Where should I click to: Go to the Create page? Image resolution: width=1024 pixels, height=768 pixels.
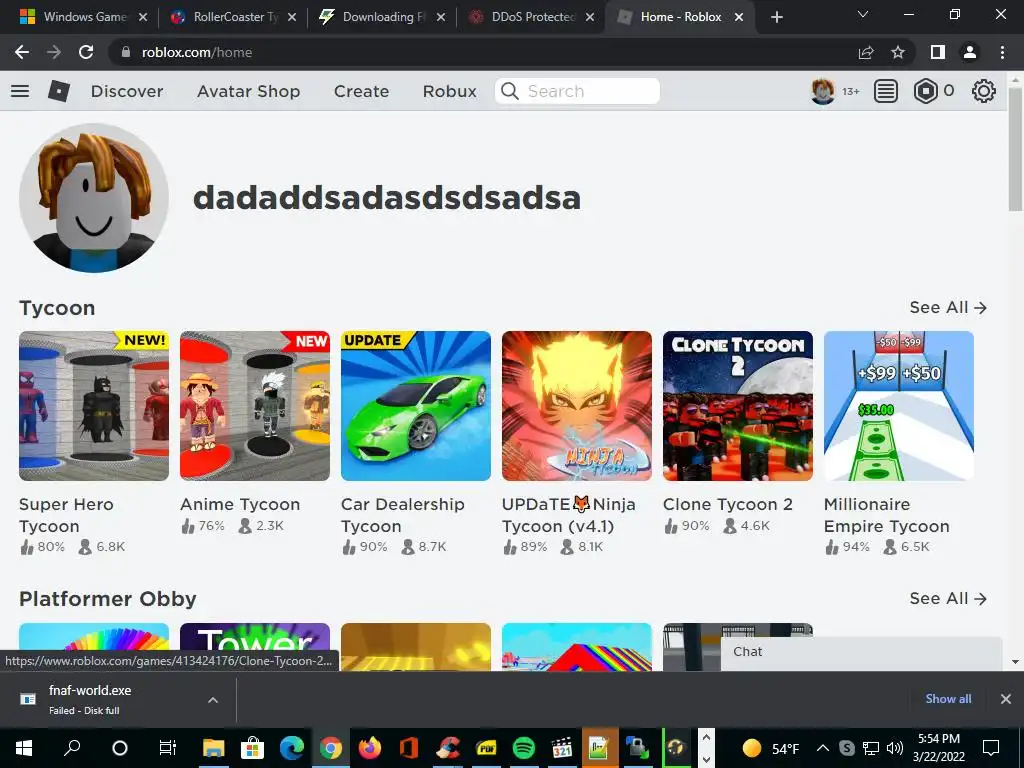click(x=361, y=91)
